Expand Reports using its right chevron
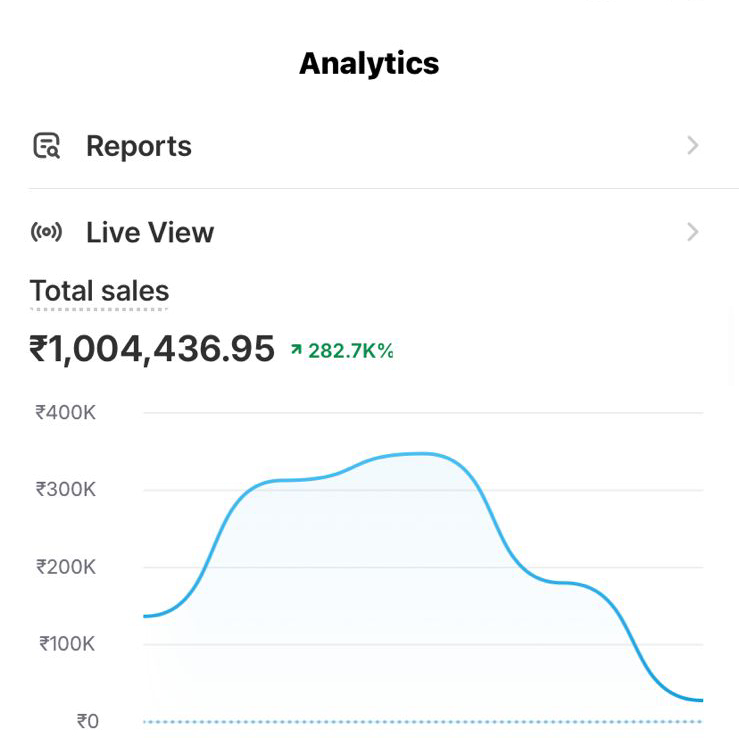 click(692, 145)
